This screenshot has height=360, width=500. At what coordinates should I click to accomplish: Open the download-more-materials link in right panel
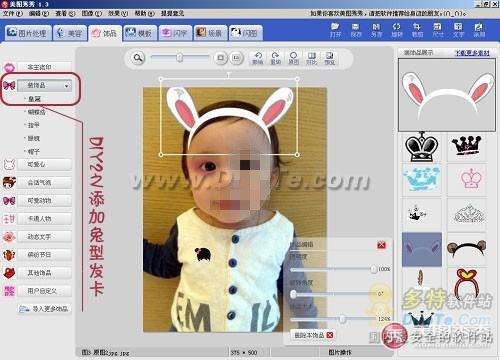pyautogui.click(x=472, y=53)
